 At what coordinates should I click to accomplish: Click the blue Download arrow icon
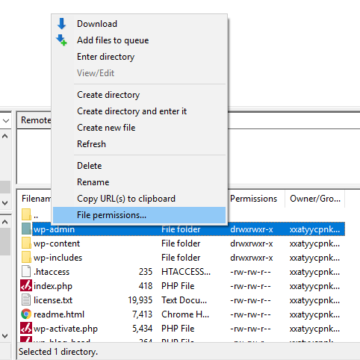point(62,24)
